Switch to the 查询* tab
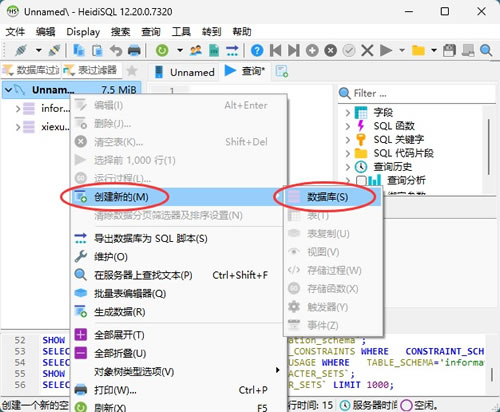 [x=246, y=71]
